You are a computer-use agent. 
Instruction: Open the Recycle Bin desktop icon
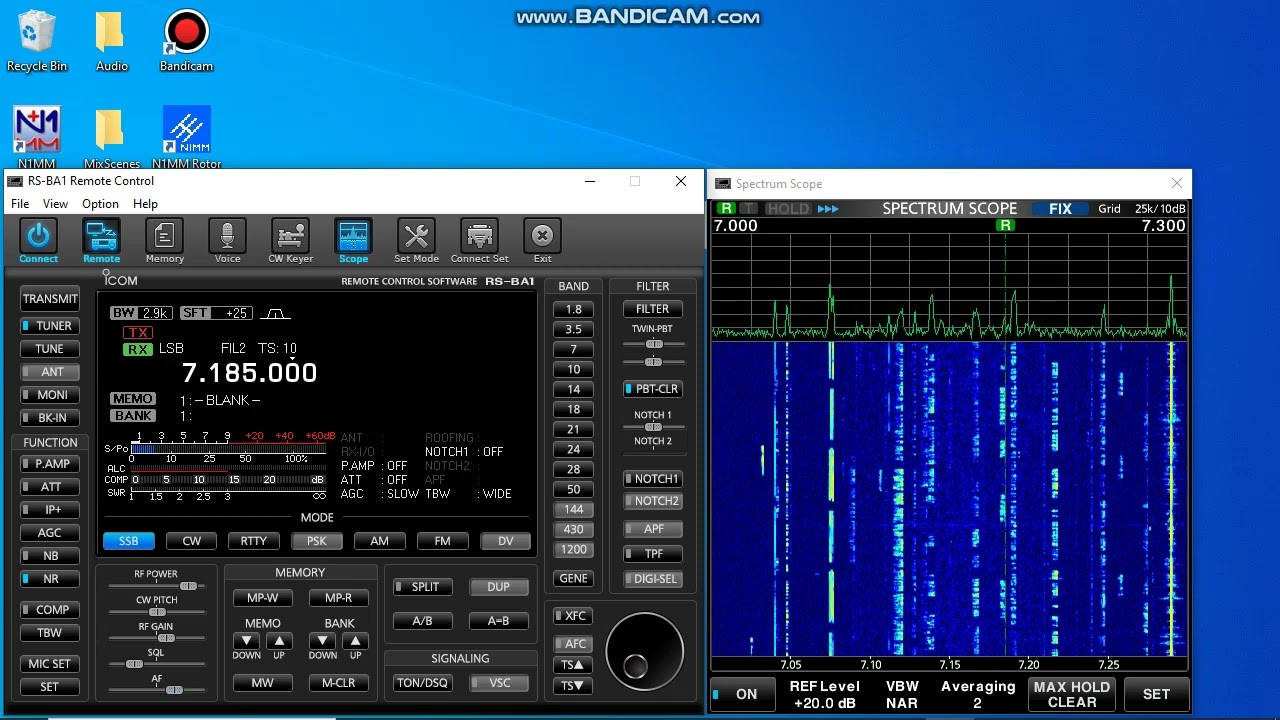[x=37, y=41]
